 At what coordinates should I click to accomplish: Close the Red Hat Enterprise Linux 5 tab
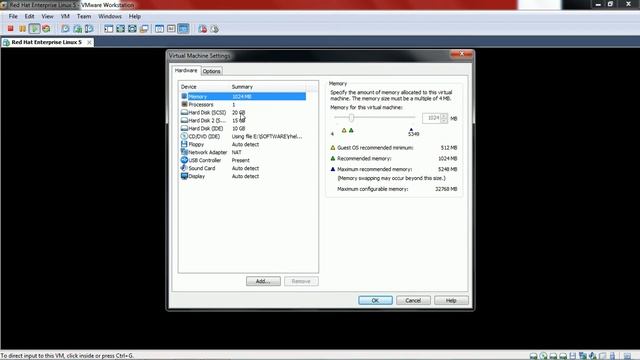(89, 42)
